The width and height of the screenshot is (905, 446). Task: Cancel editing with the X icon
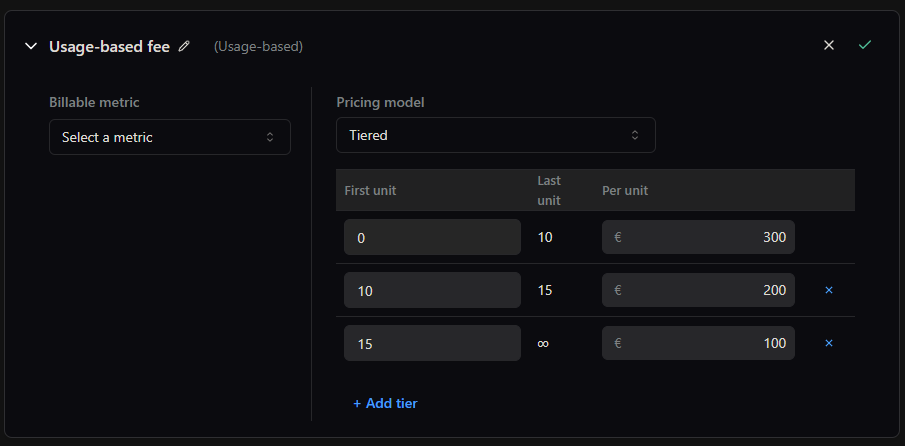(x=829, y=45)
